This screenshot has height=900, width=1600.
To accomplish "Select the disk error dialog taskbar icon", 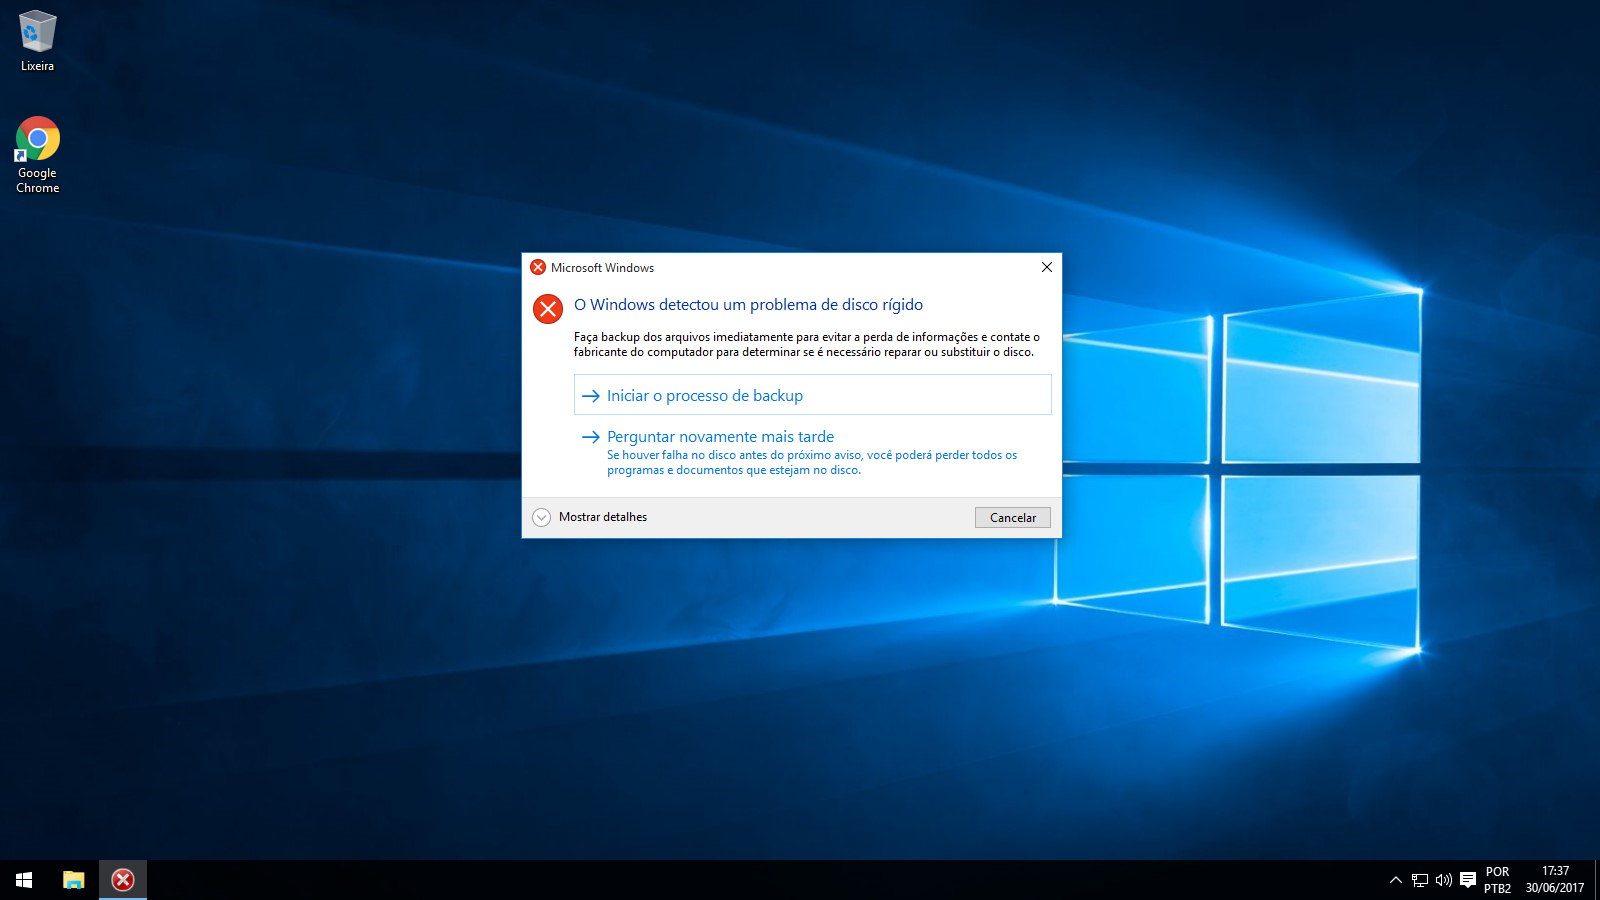I will [x=123, y=880].
